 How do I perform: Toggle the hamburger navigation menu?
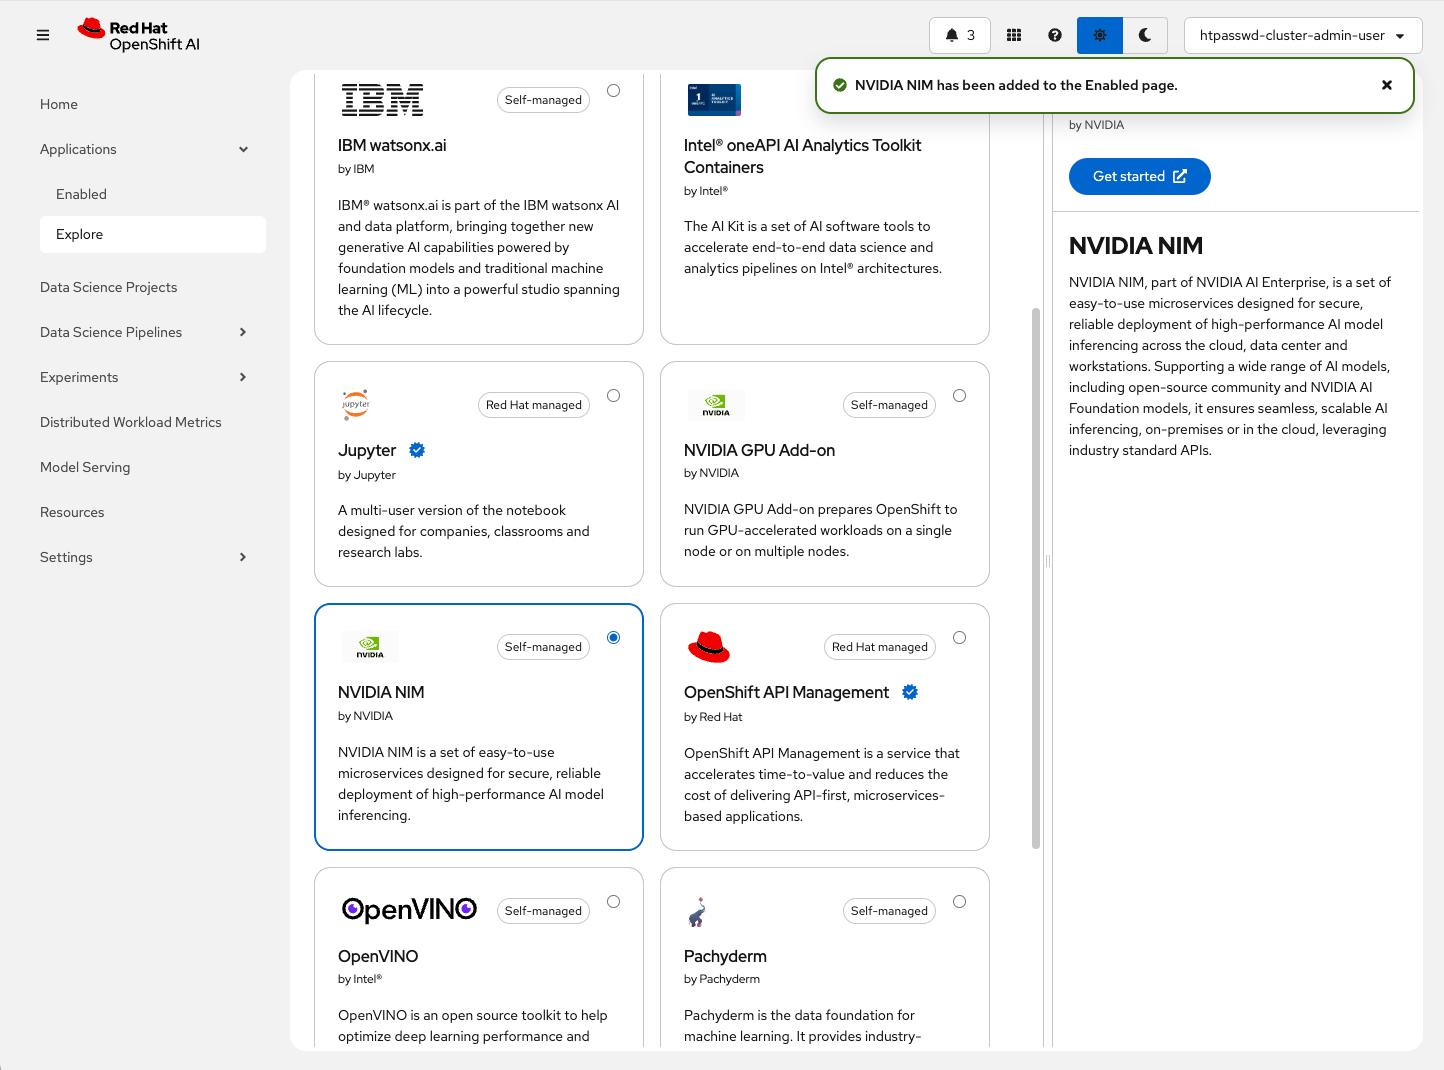[x=42, y=35]
